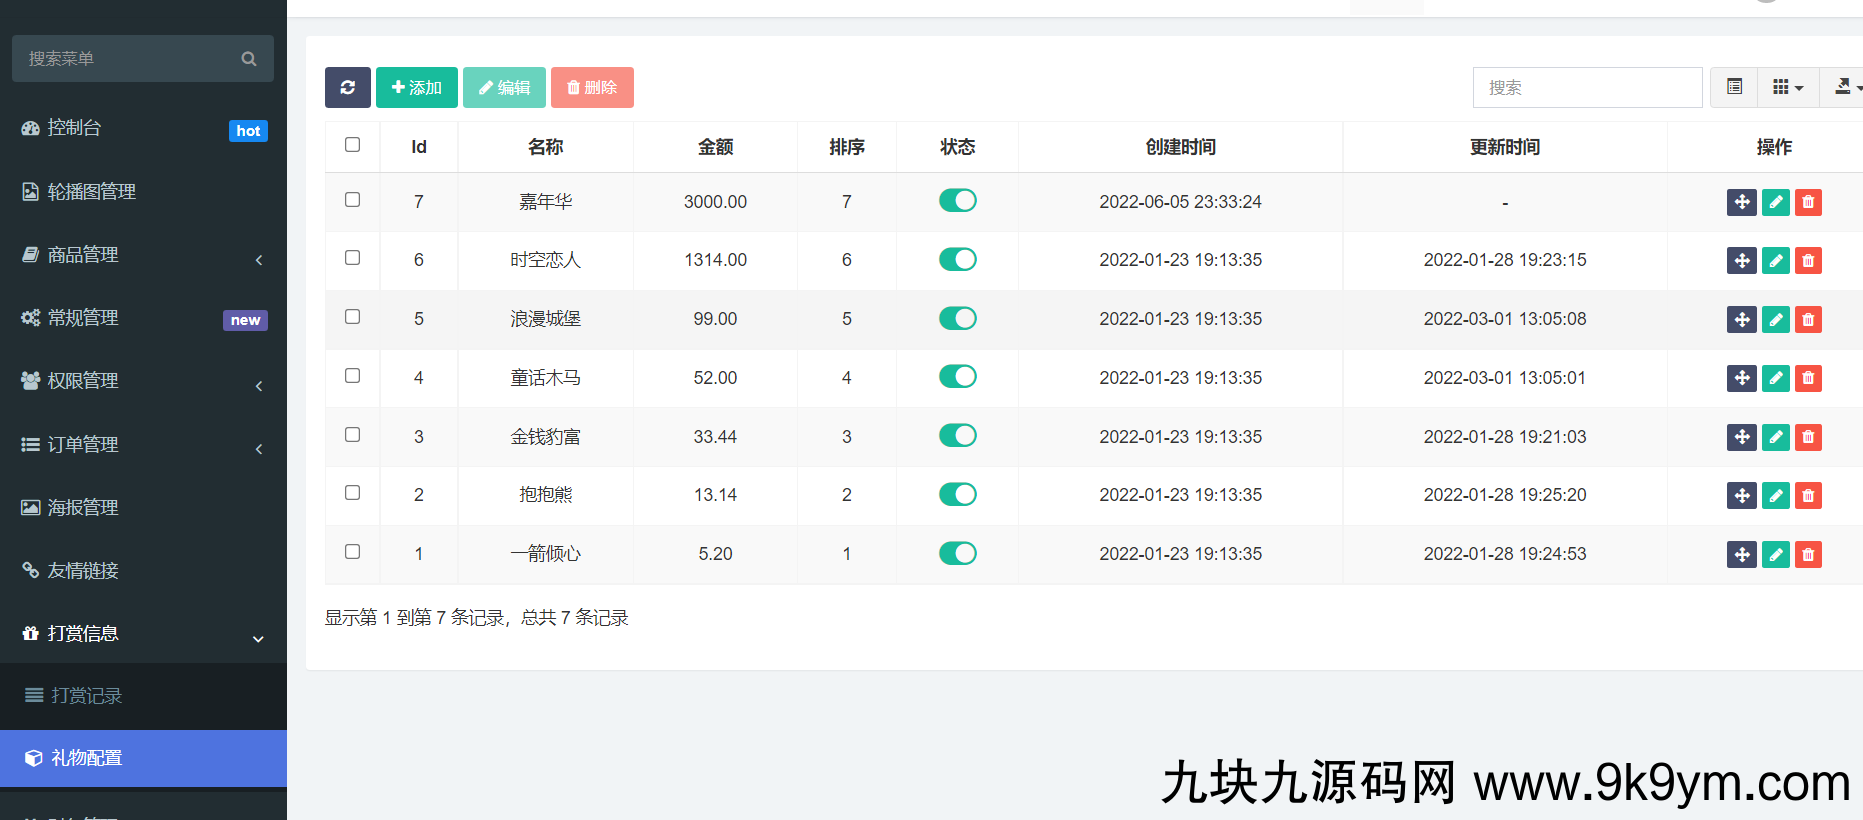Disable the status toggle for 金钱豹富
This screenshot has width=1863, height=820.
tap(957, 436)
